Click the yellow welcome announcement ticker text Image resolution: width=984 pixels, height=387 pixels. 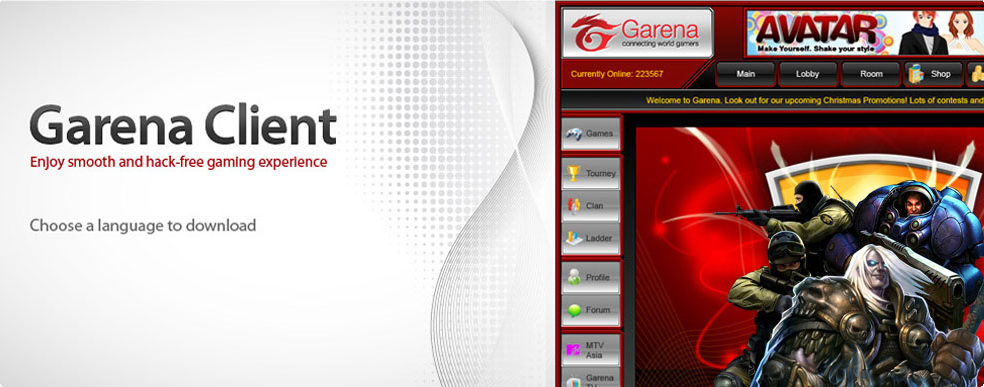pyautogui.click(x=815, y=100)
